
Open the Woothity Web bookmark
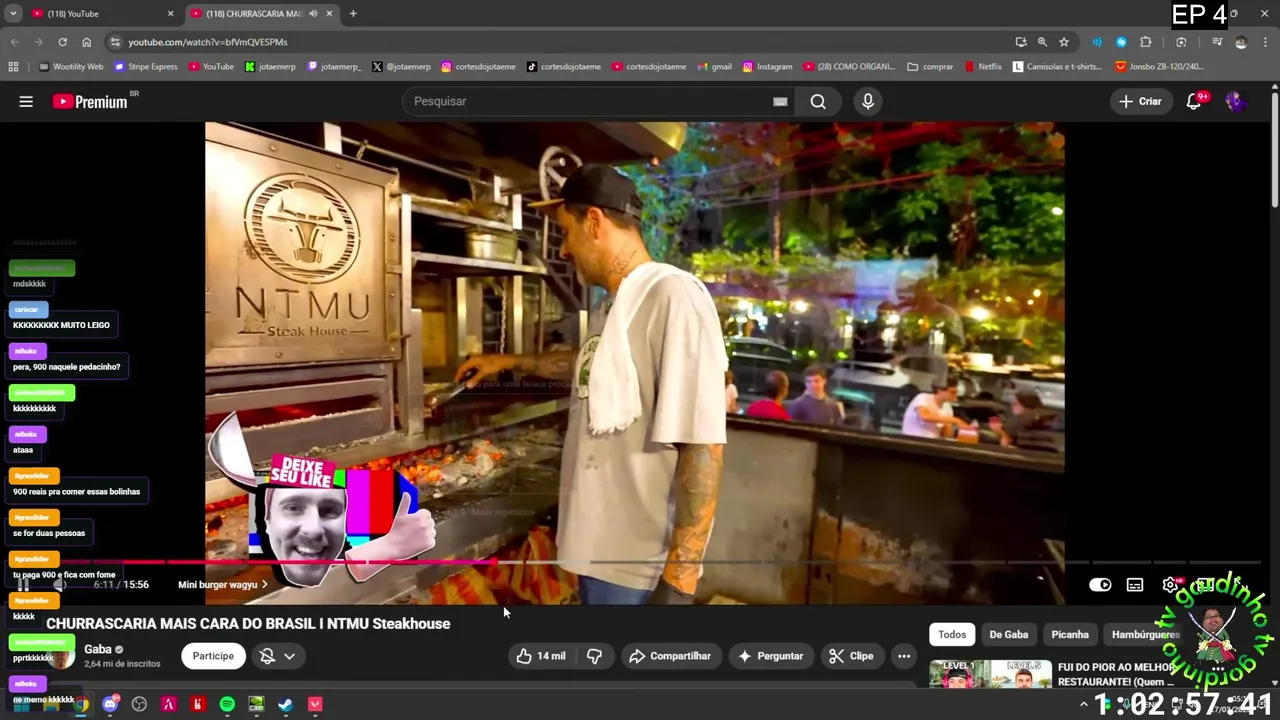[x=71, y=67]
